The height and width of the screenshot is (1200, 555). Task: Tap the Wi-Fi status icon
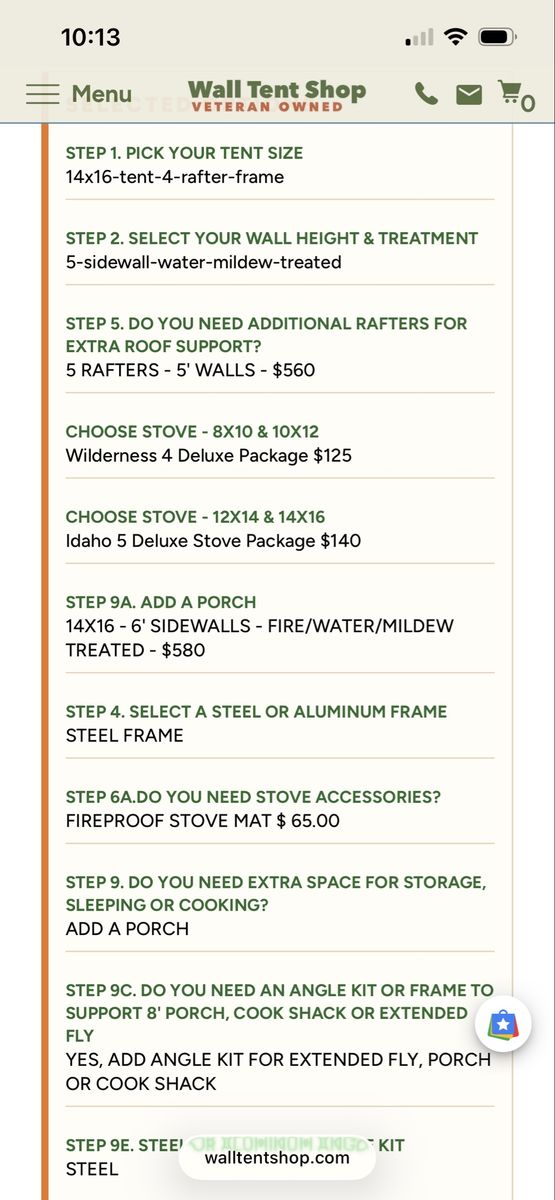456,37
